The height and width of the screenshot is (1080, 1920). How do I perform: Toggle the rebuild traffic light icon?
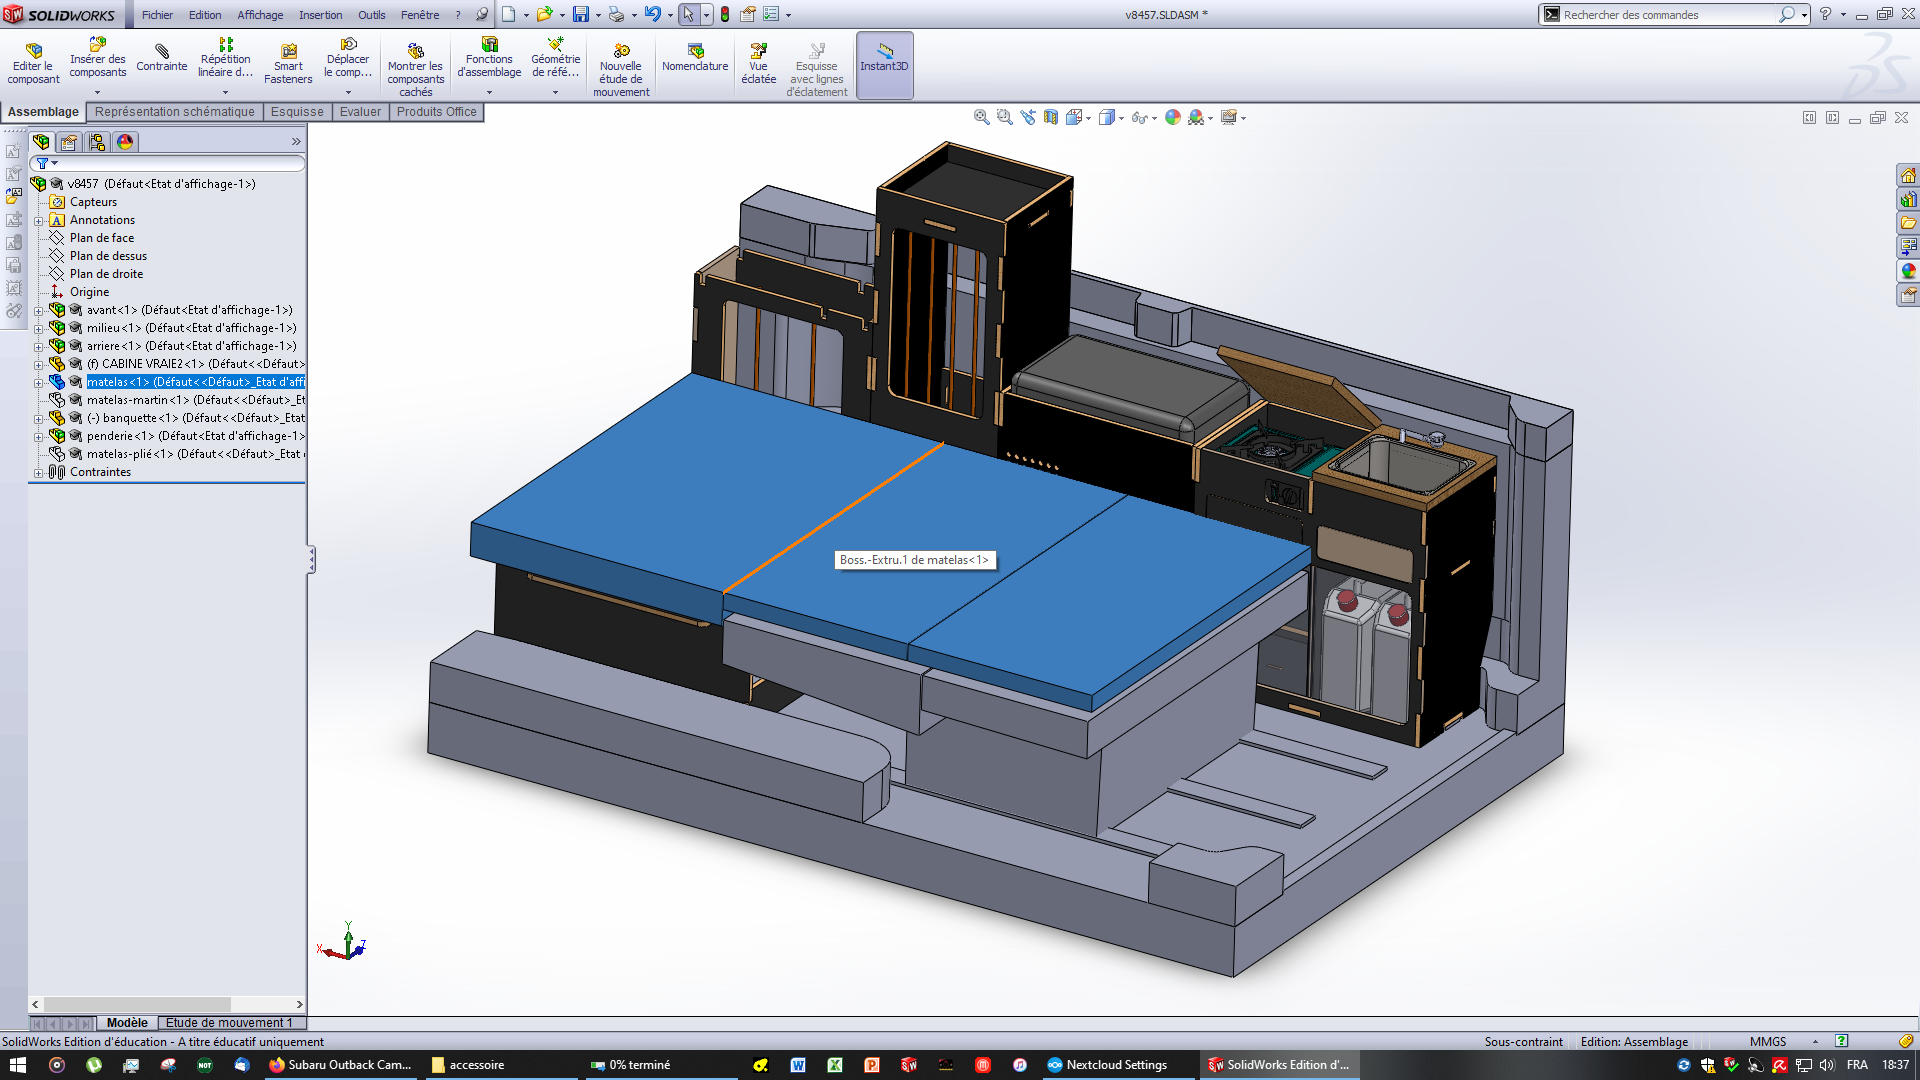click(x=725, y=14)
